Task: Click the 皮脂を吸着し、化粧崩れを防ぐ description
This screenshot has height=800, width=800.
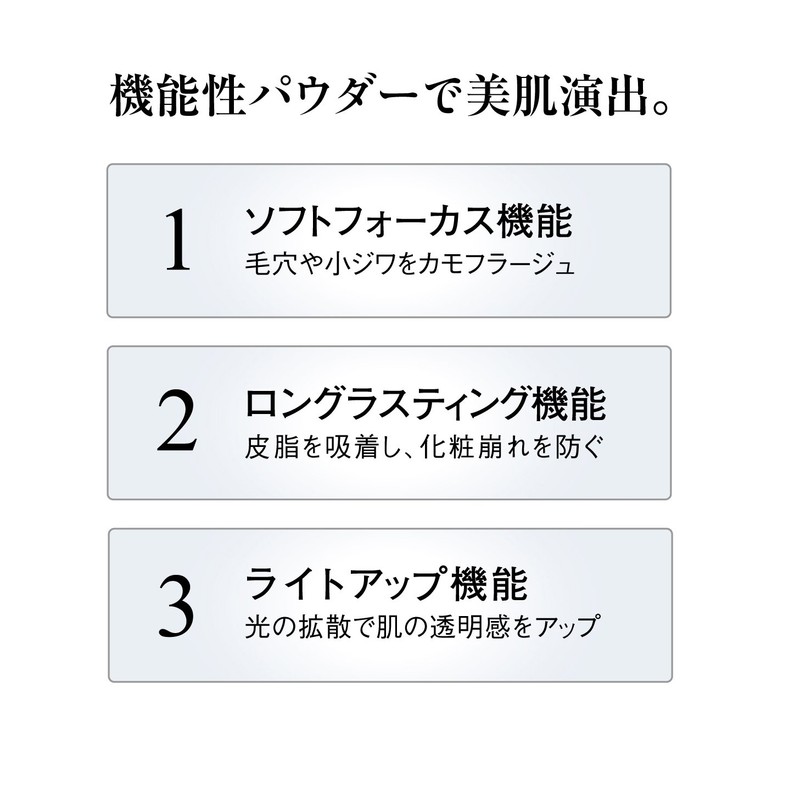Action: click(425, 449)
